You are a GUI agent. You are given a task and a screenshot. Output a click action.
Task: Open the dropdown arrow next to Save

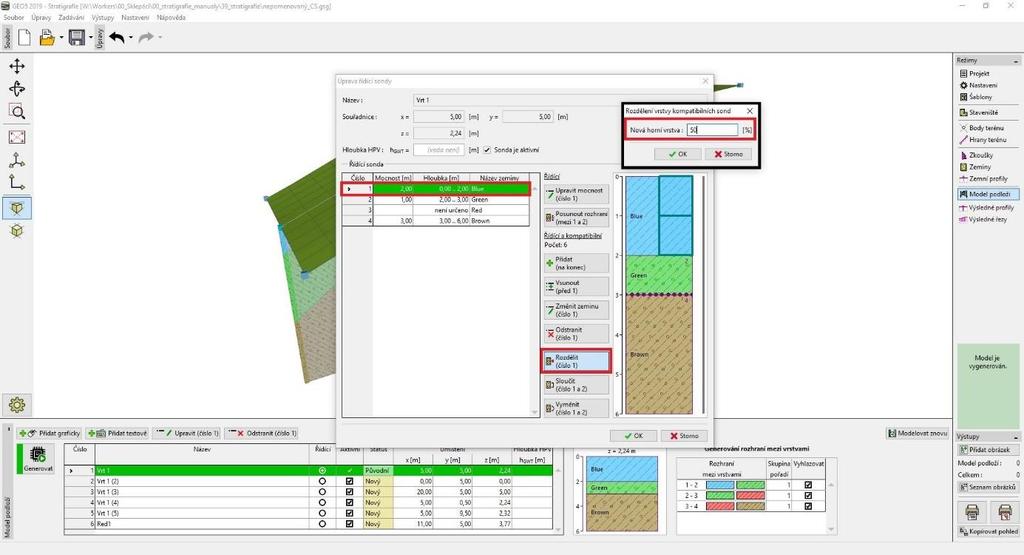pyautogui.click(x=91, y=38)
